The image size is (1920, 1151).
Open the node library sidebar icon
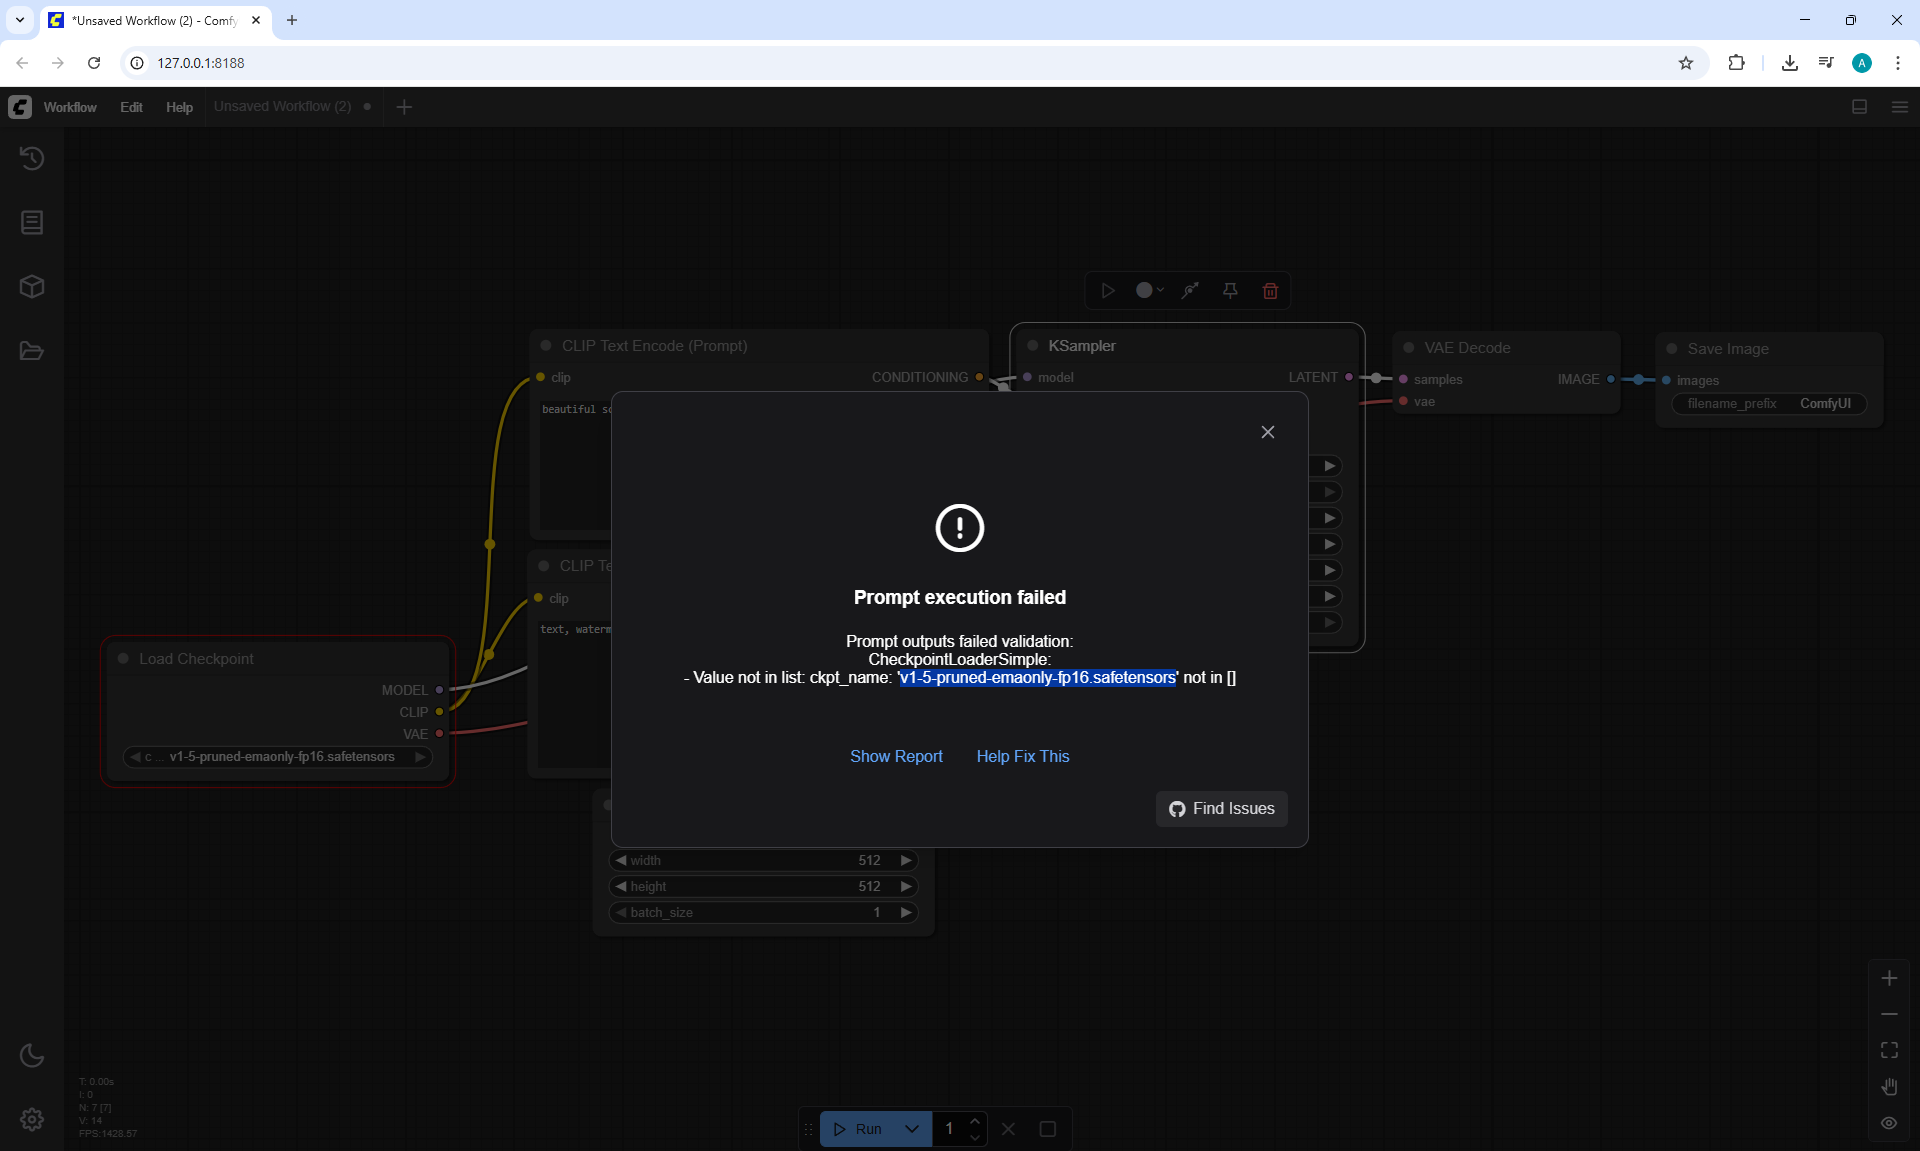coord(32,222)
